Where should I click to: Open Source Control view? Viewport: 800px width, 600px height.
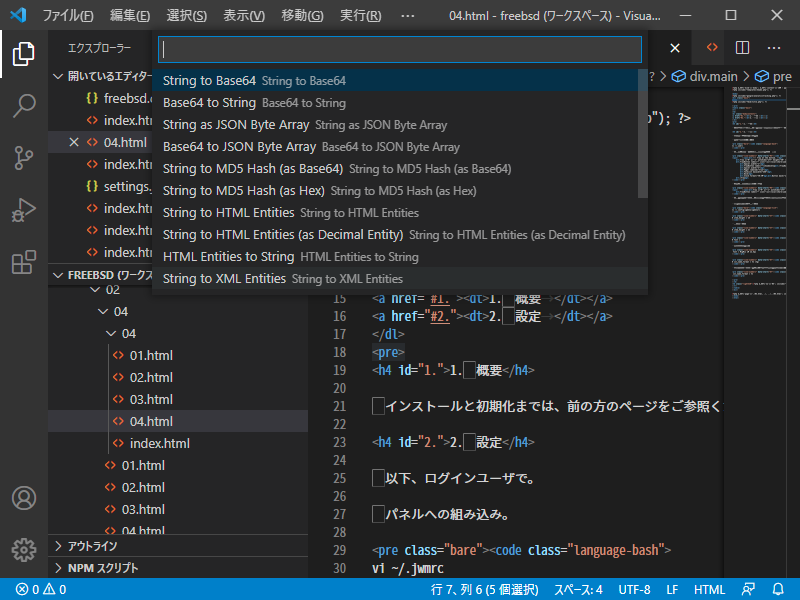click(23, 158)
